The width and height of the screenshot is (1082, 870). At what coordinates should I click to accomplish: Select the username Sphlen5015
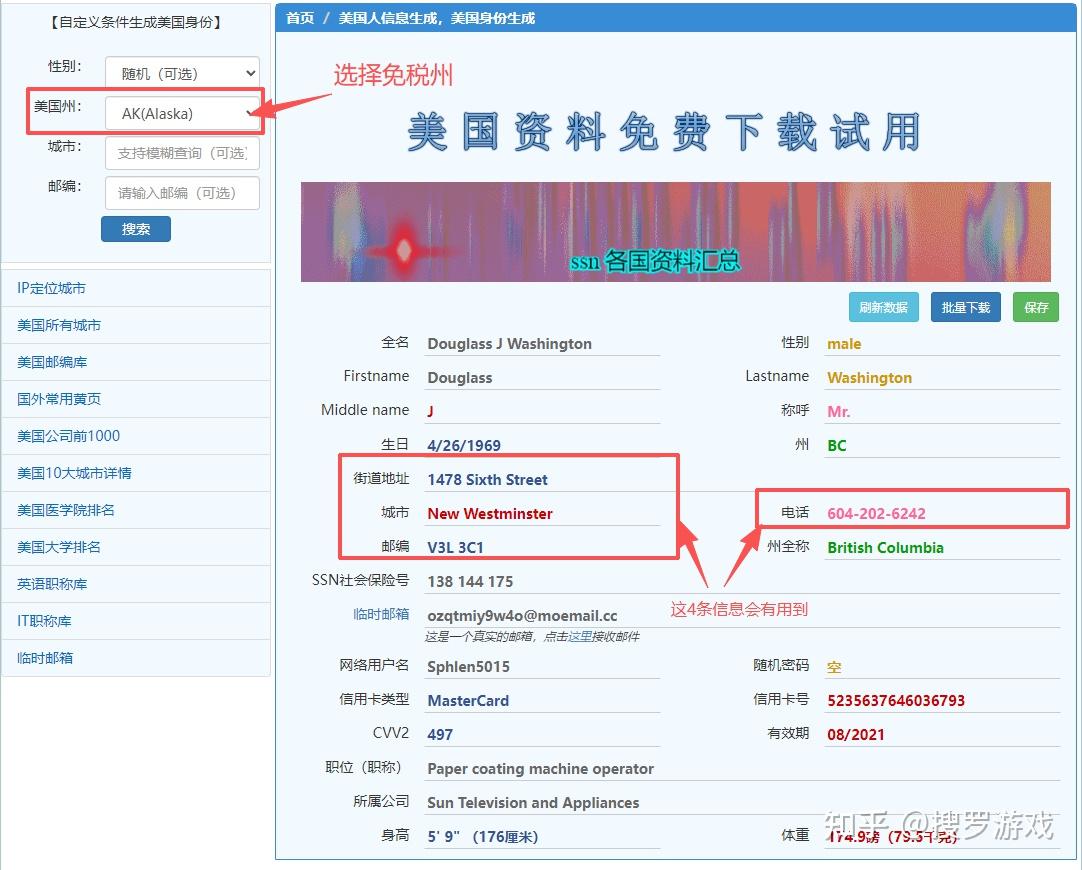tap(469, 666)
